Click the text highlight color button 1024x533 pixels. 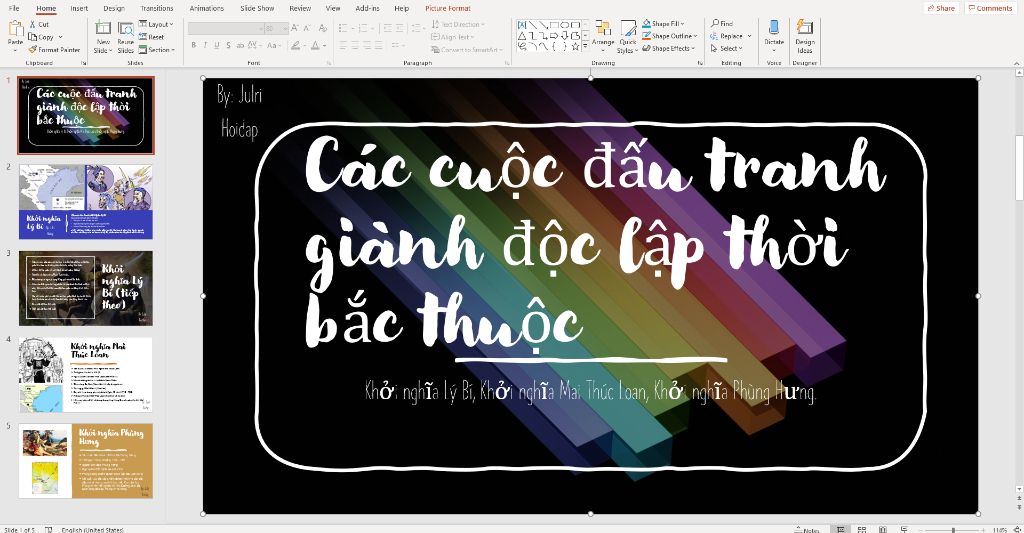click(x=296, y=46)
